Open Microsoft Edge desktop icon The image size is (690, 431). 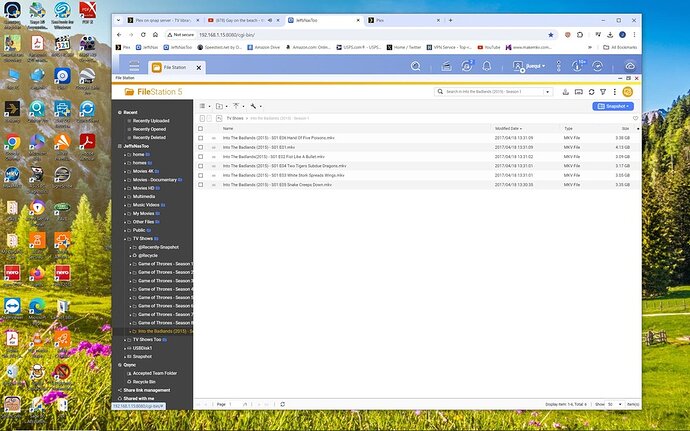[37, 306]
